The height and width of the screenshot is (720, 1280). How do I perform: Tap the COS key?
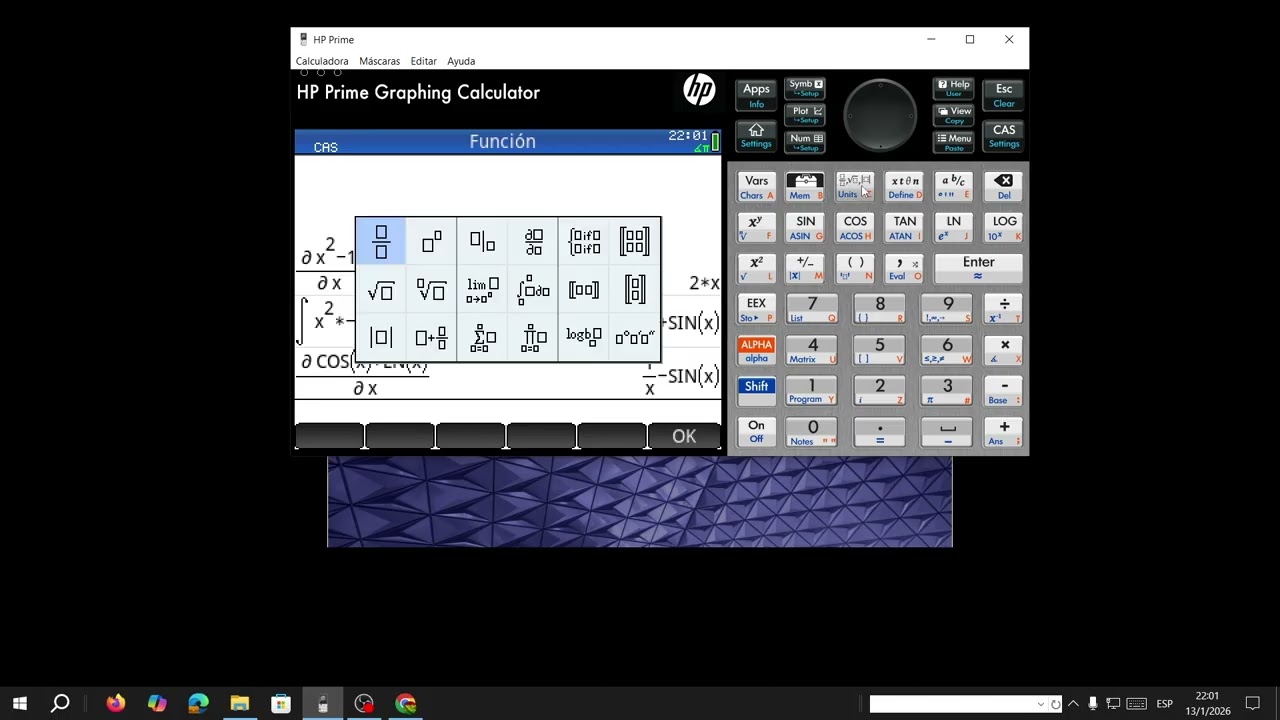(x=855, y=227)
